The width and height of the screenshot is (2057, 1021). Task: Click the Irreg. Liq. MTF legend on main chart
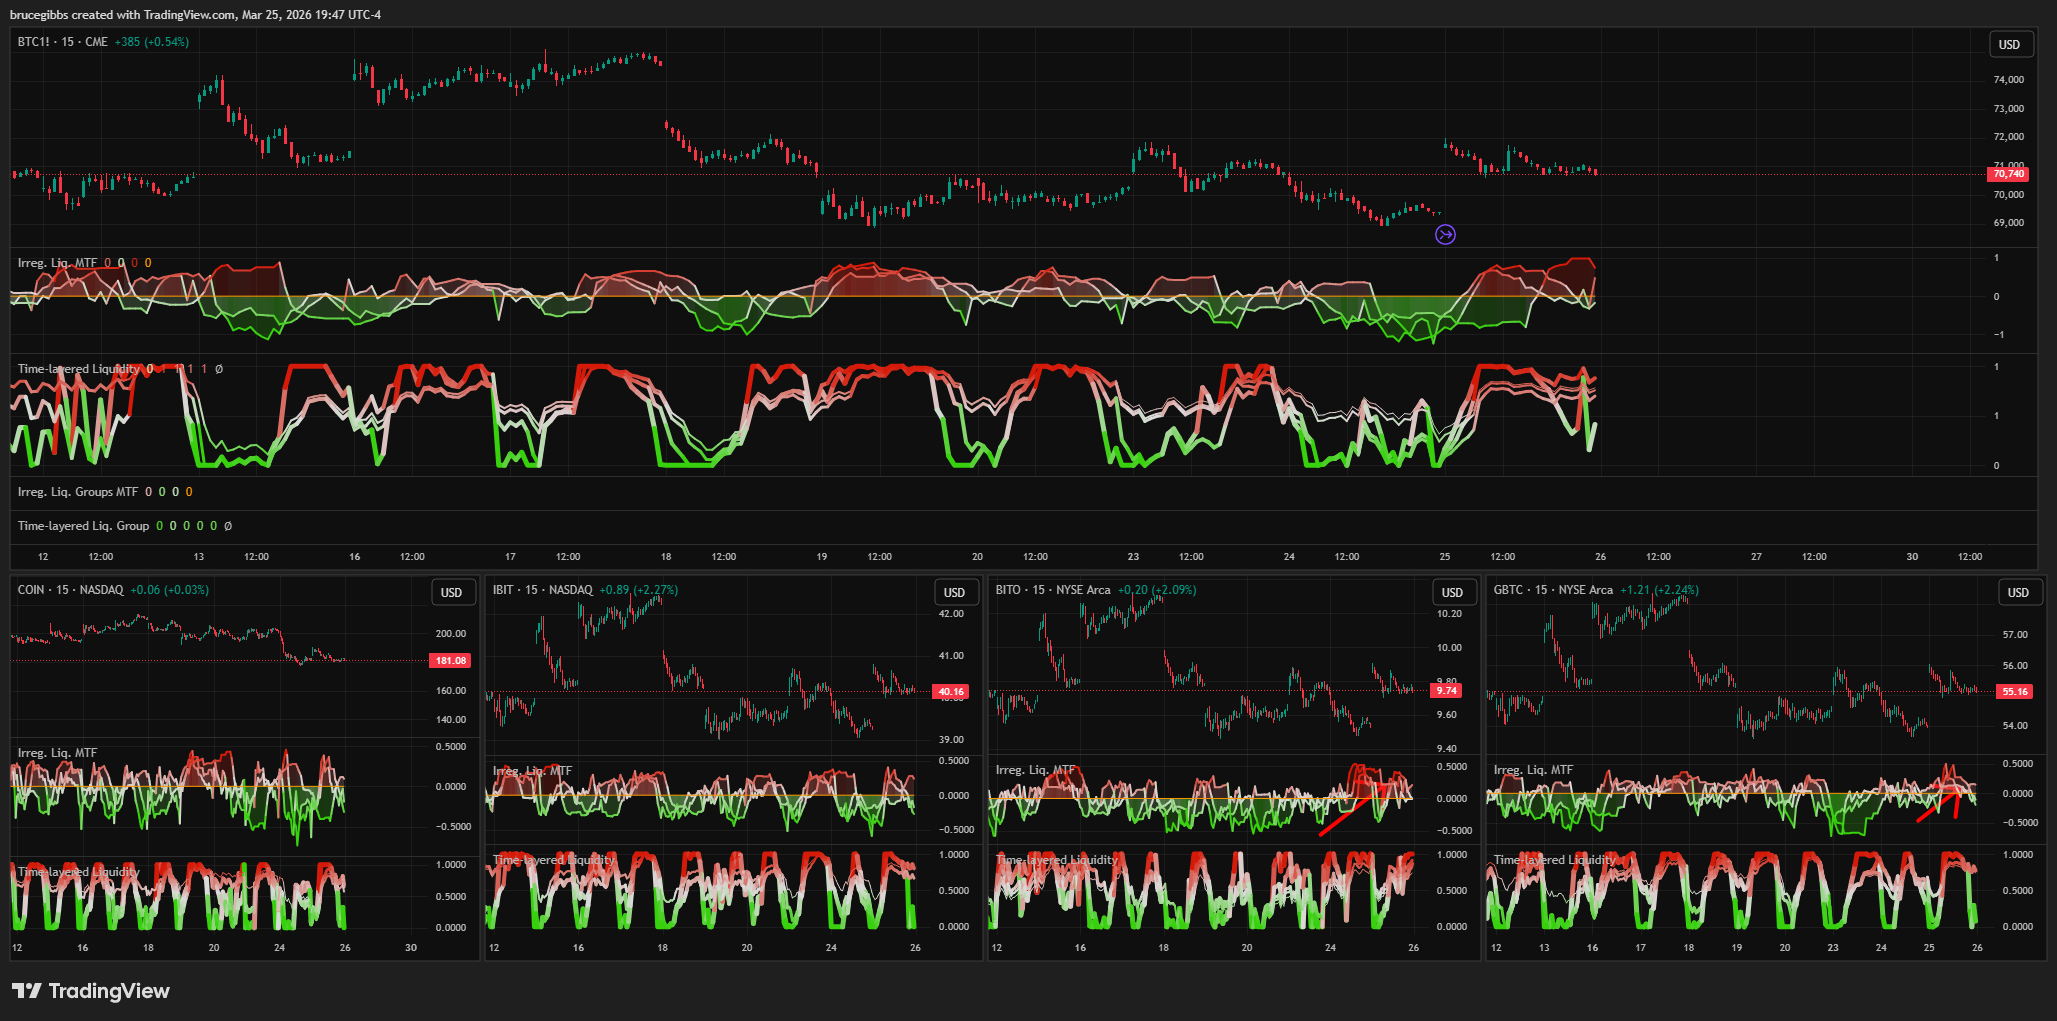pyautogui.click(x=57, y=263)
